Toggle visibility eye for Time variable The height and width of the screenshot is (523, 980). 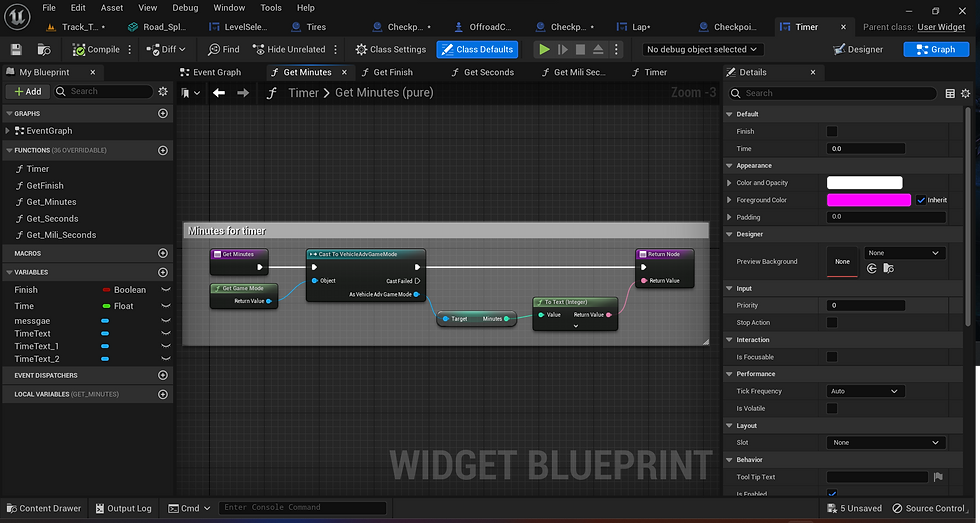(x=166, y=306)
